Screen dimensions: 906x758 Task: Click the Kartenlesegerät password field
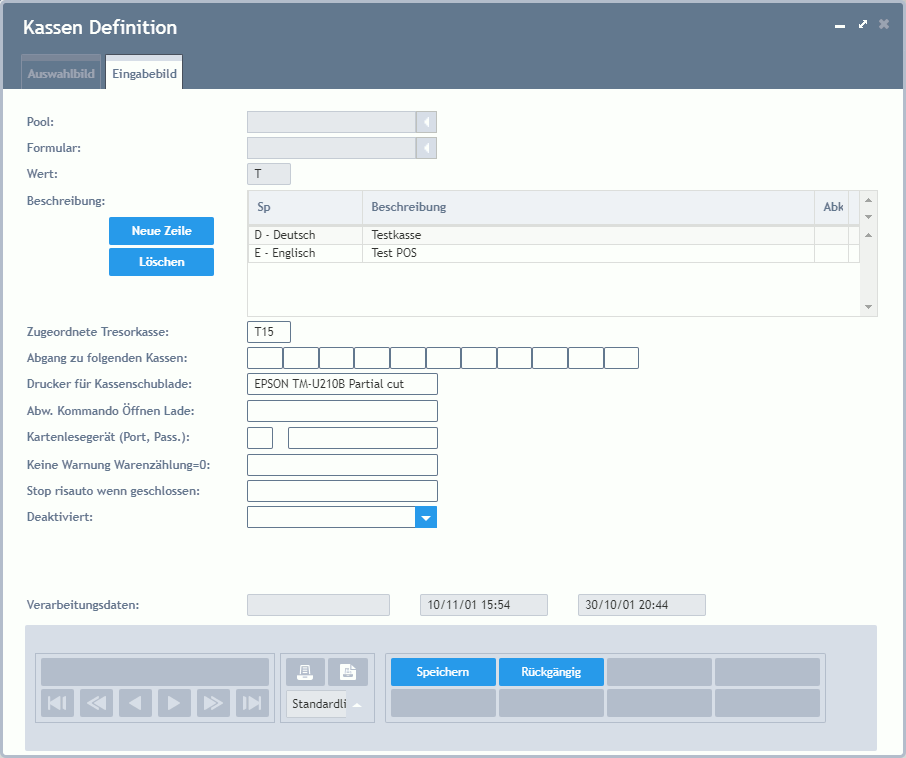[363, 437]
